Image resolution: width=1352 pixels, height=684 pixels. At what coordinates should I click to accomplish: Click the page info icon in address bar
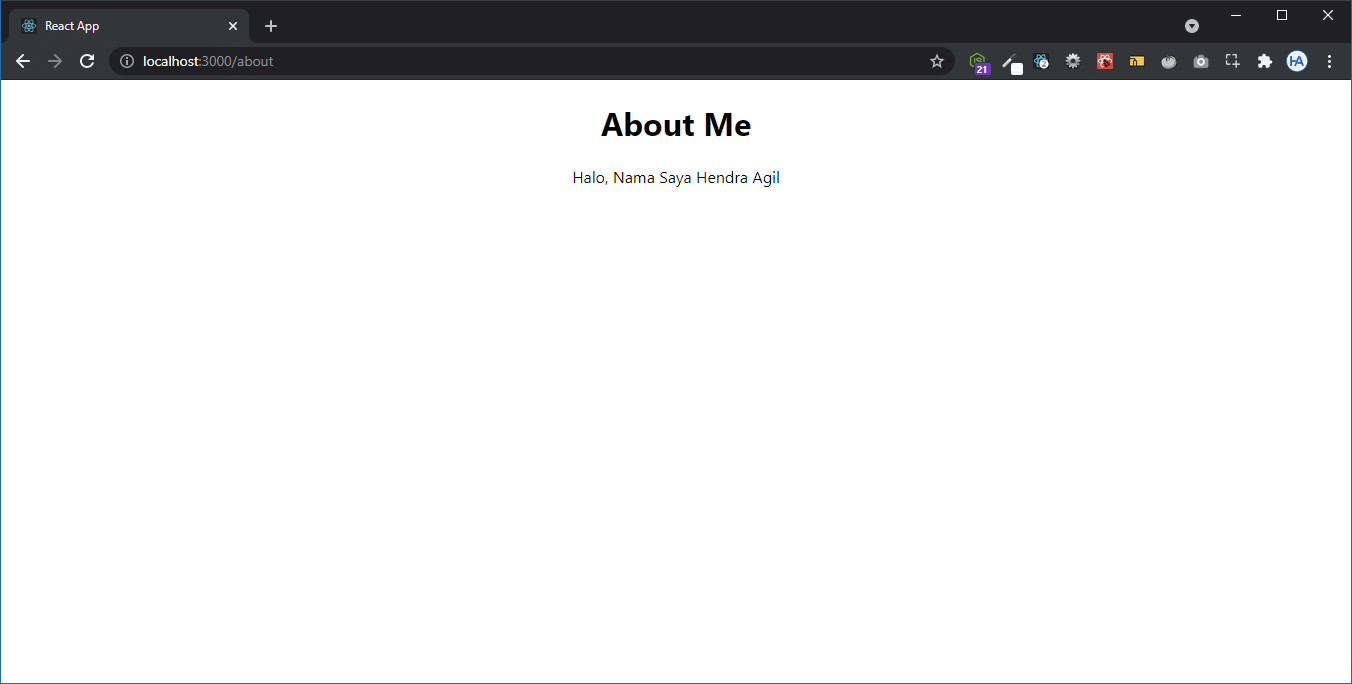[x=126, y=61]
